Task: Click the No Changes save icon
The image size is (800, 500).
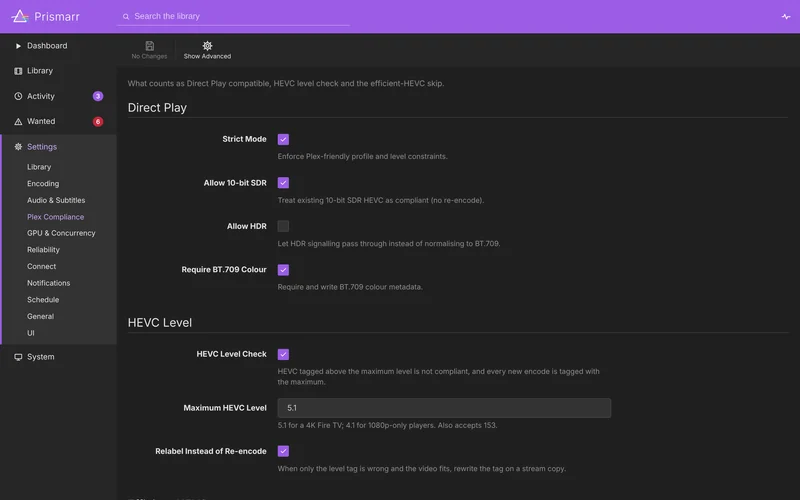Action: (149, 46)
